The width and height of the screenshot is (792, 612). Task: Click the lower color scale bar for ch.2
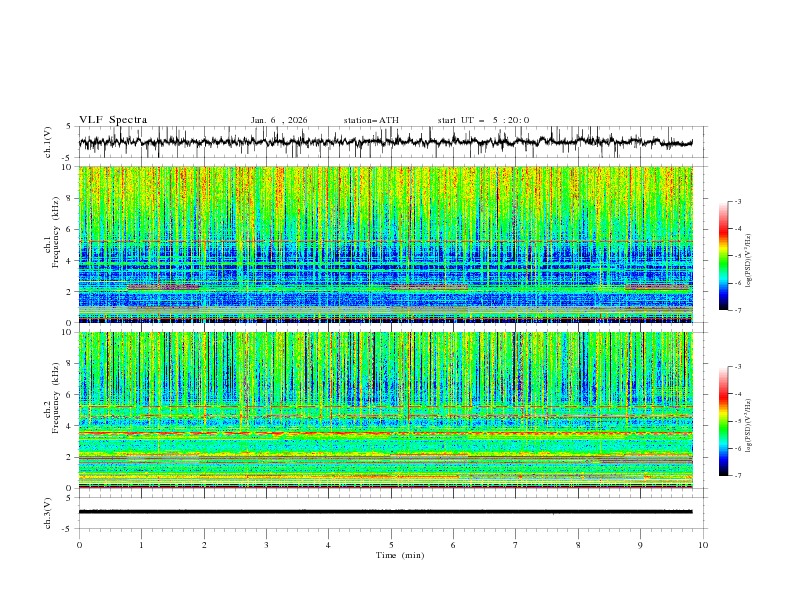point(723,421)
